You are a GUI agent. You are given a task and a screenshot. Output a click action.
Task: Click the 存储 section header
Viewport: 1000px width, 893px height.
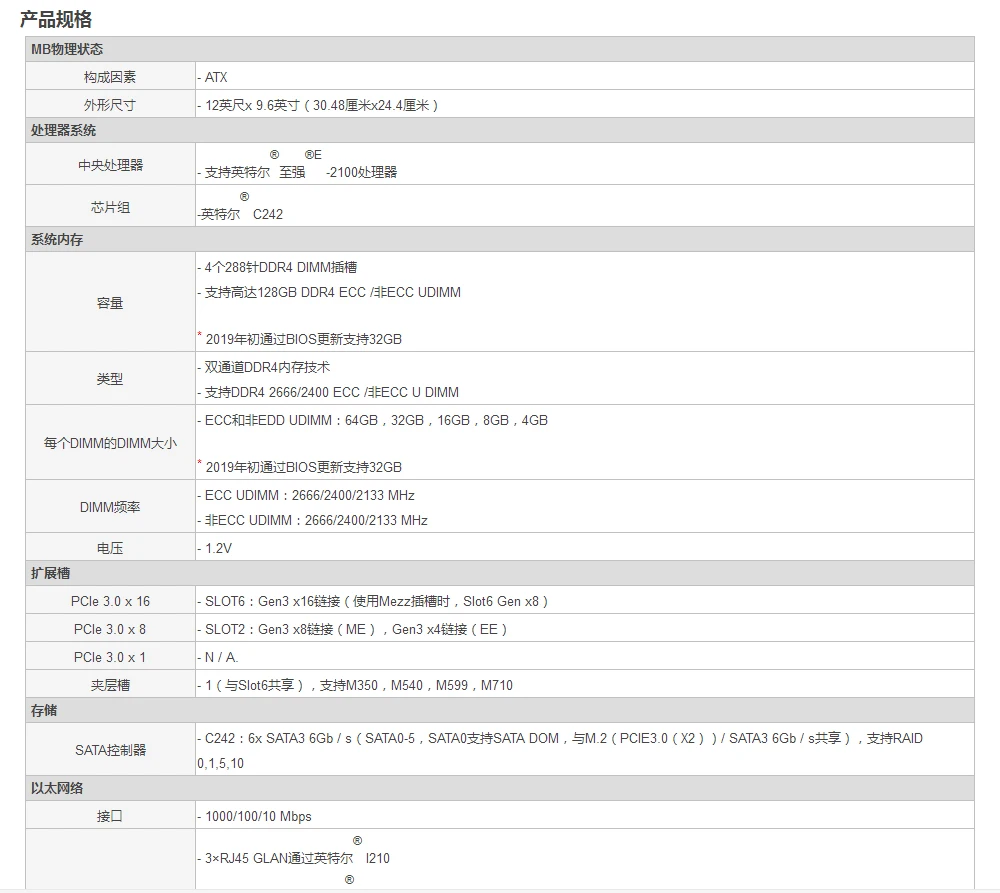pos(499,710)
